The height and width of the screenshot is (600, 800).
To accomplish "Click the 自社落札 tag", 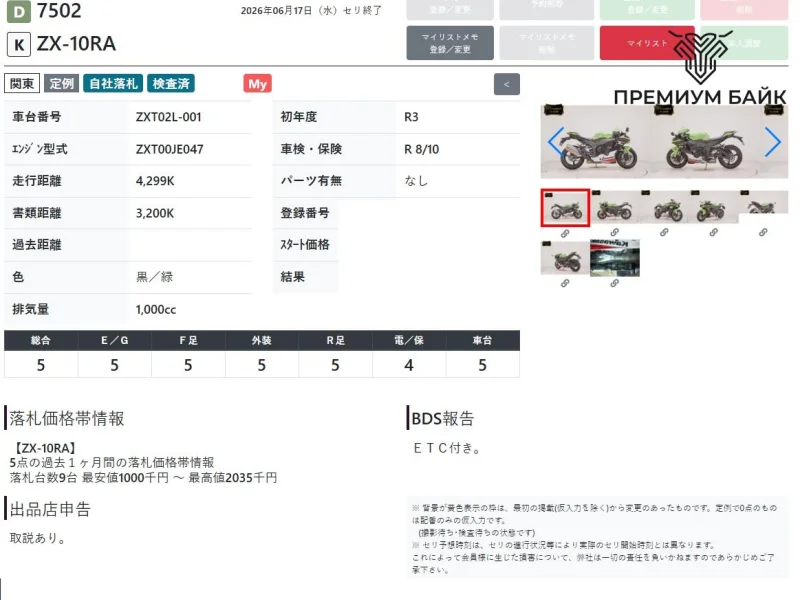I will point(113,84).
